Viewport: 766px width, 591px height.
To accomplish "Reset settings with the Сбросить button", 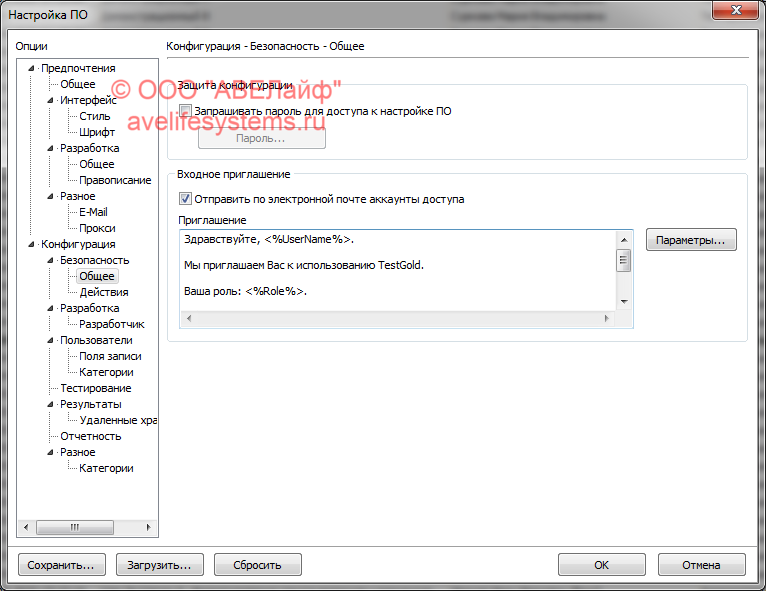I will 257,565.
